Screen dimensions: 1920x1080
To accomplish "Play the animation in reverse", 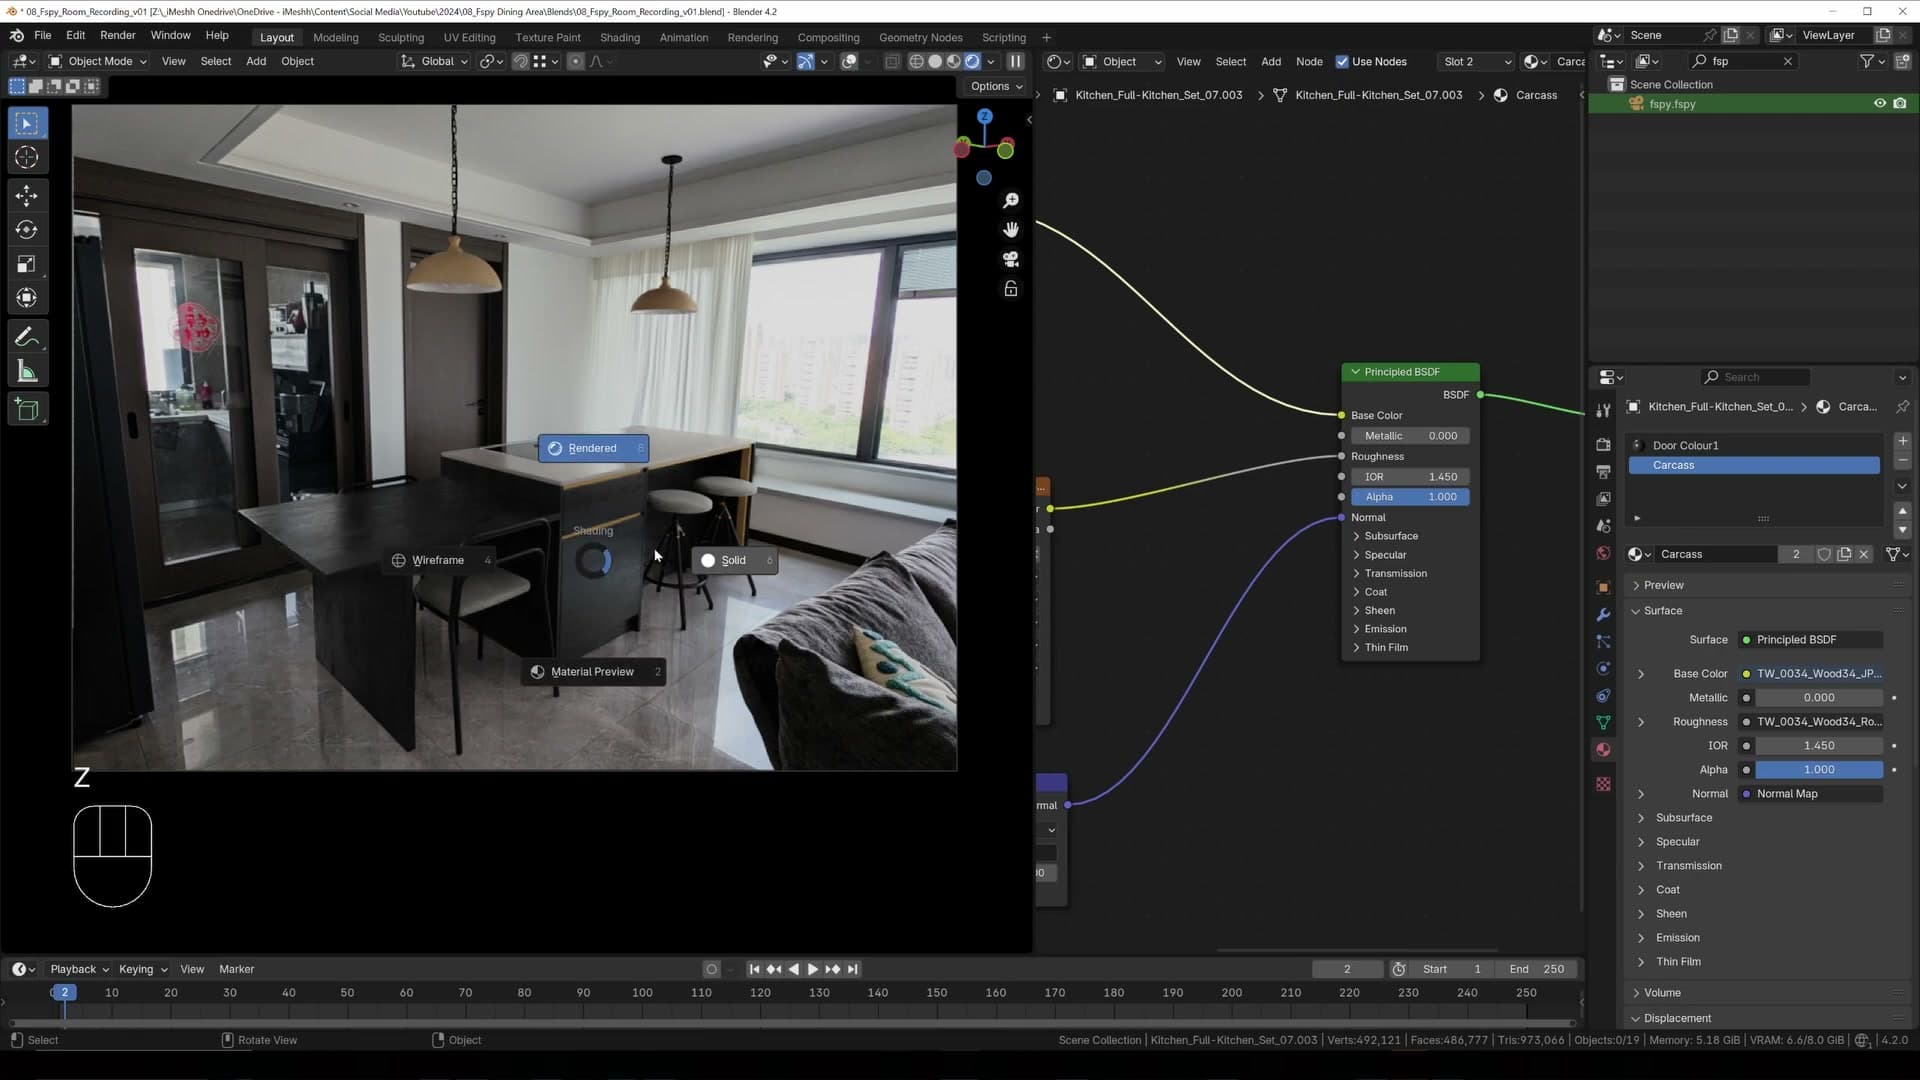I will (x=794, y=969).
